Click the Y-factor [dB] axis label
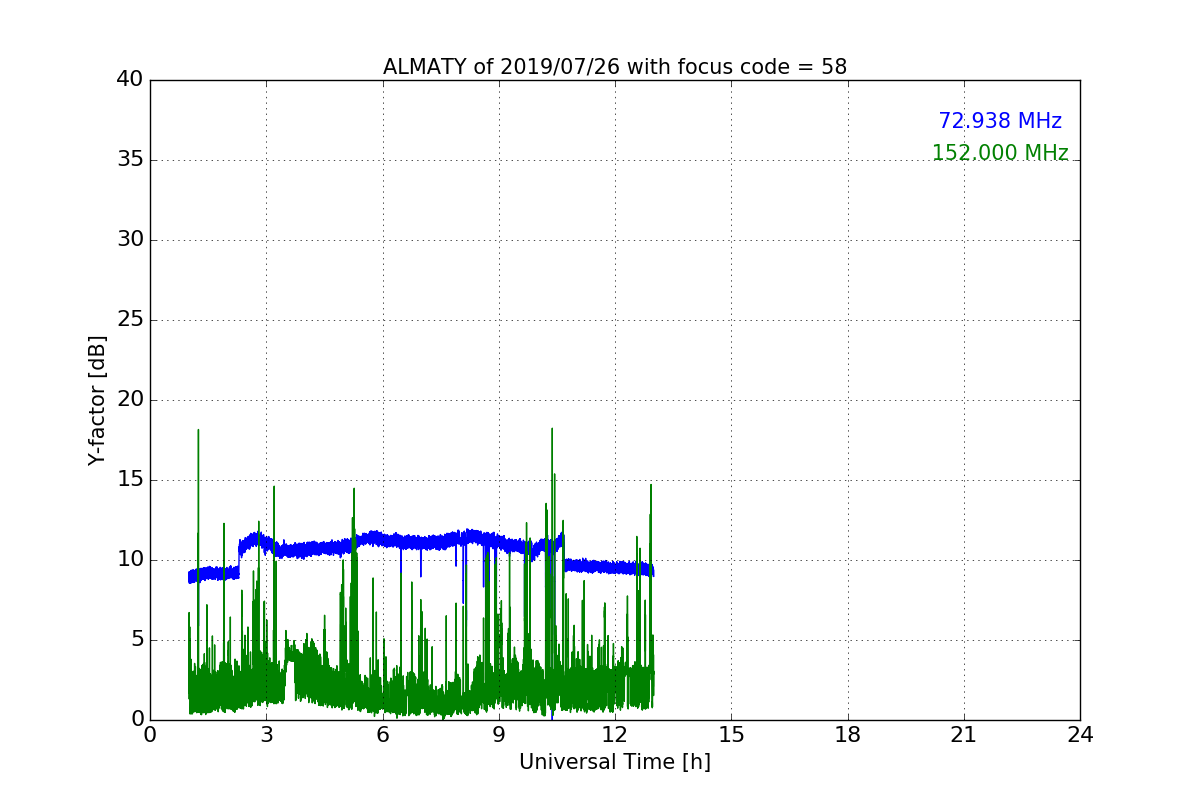Image resolution: width=1200 pixels, height=800 pixels. click(x=97, y=400)
